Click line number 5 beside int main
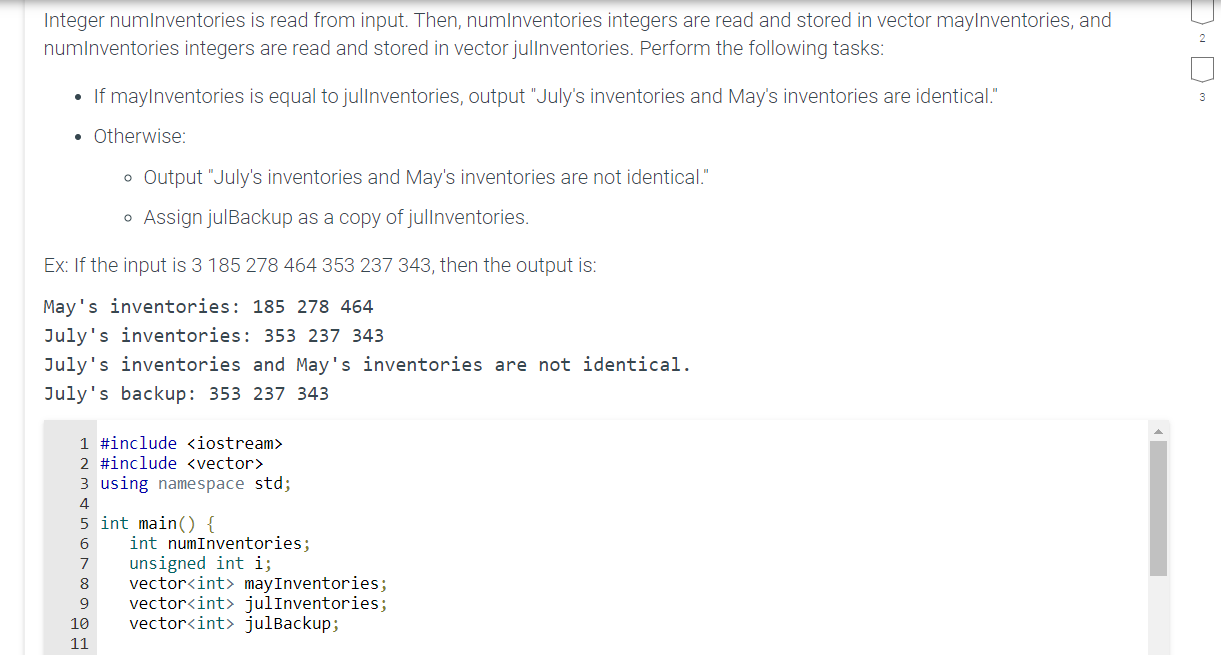Viewport: 1221px width, 662px height. [x=84, y=523]
